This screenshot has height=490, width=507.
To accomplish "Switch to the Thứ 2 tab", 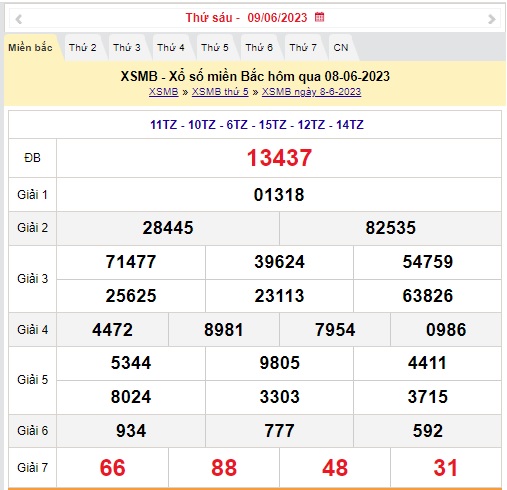I will (x=83, y=48).
